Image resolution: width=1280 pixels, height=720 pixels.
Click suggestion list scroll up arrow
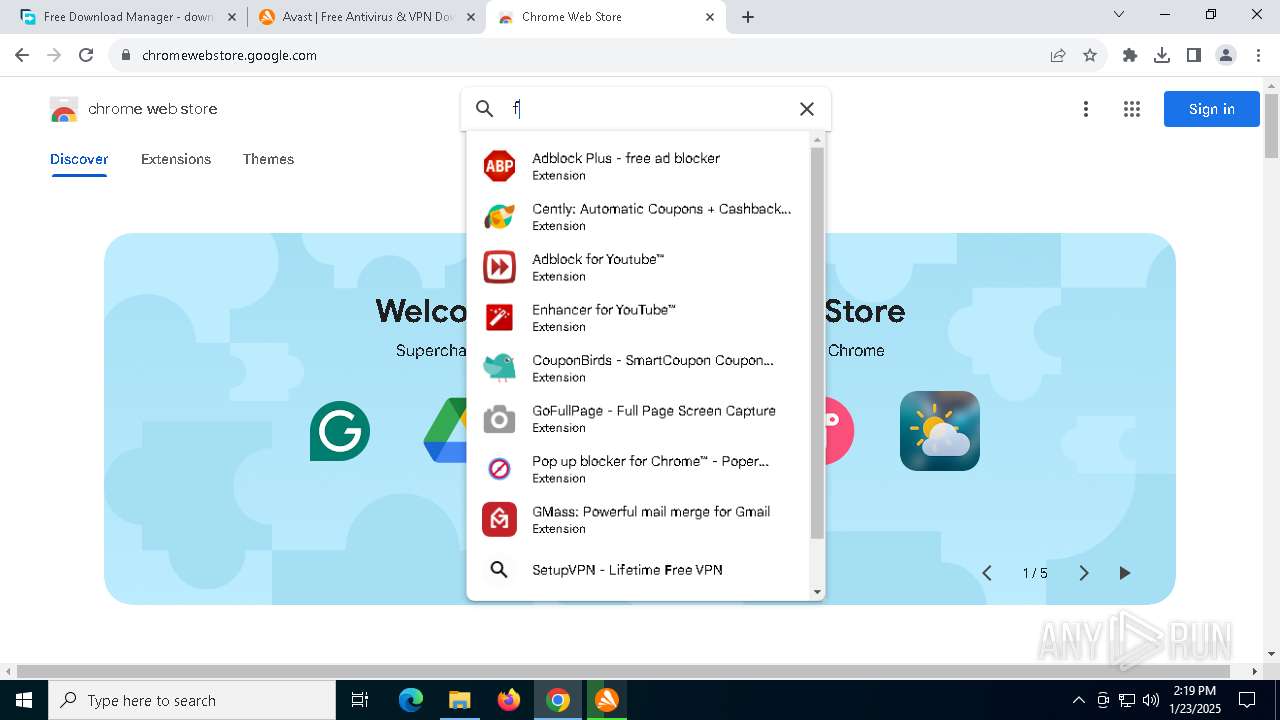pos(817,140)
